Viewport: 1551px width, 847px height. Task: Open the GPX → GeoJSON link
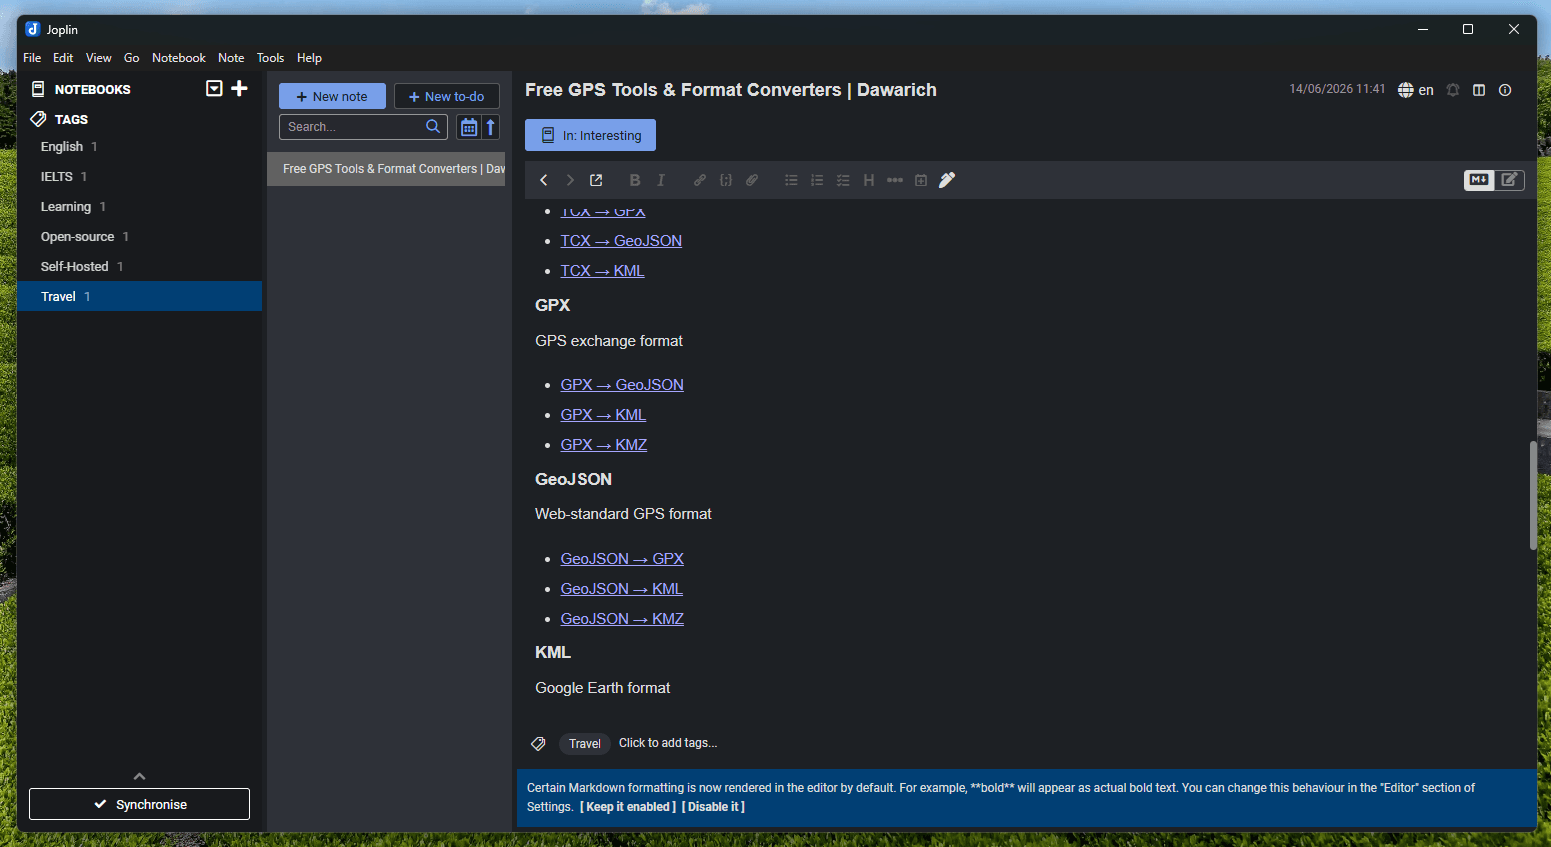tap(622, 385)
